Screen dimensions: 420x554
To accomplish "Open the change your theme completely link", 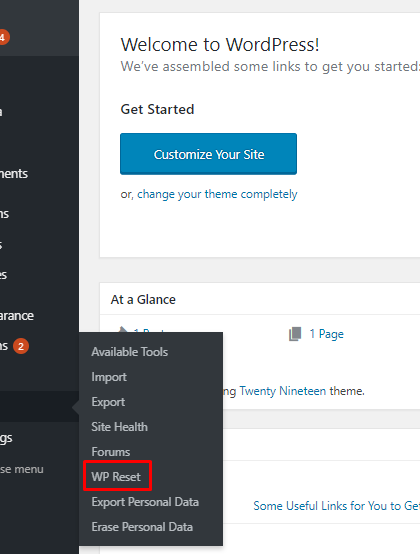I will pyautogui.click(x=217, y=194).
